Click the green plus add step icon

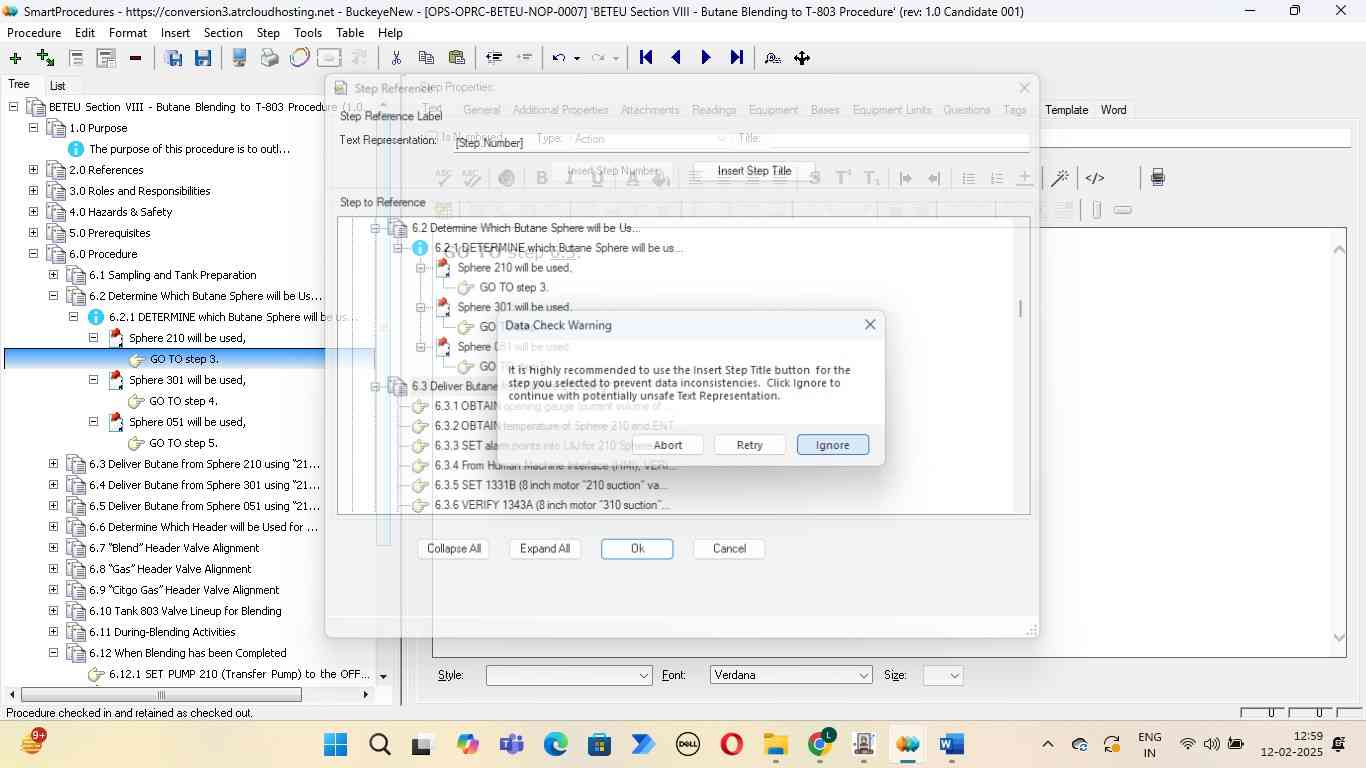(x=15, y=58)
